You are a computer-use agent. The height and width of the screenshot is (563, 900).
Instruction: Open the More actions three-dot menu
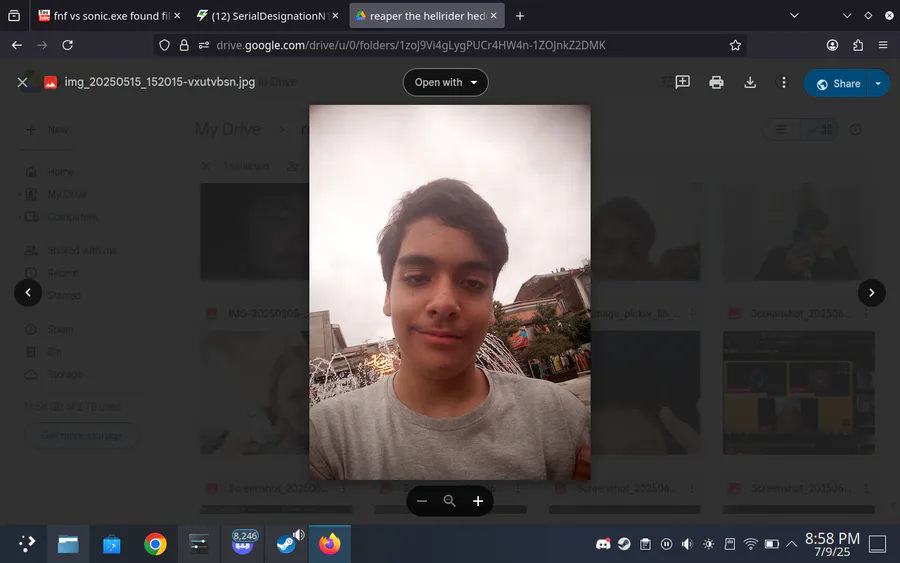[783, 83]
